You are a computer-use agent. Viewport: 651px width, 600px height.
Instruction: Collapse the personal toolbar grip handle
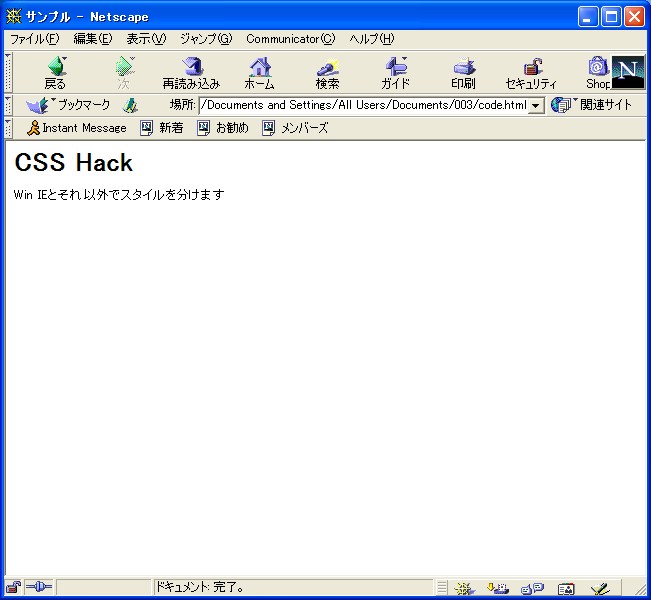click(x=8, y=128)
